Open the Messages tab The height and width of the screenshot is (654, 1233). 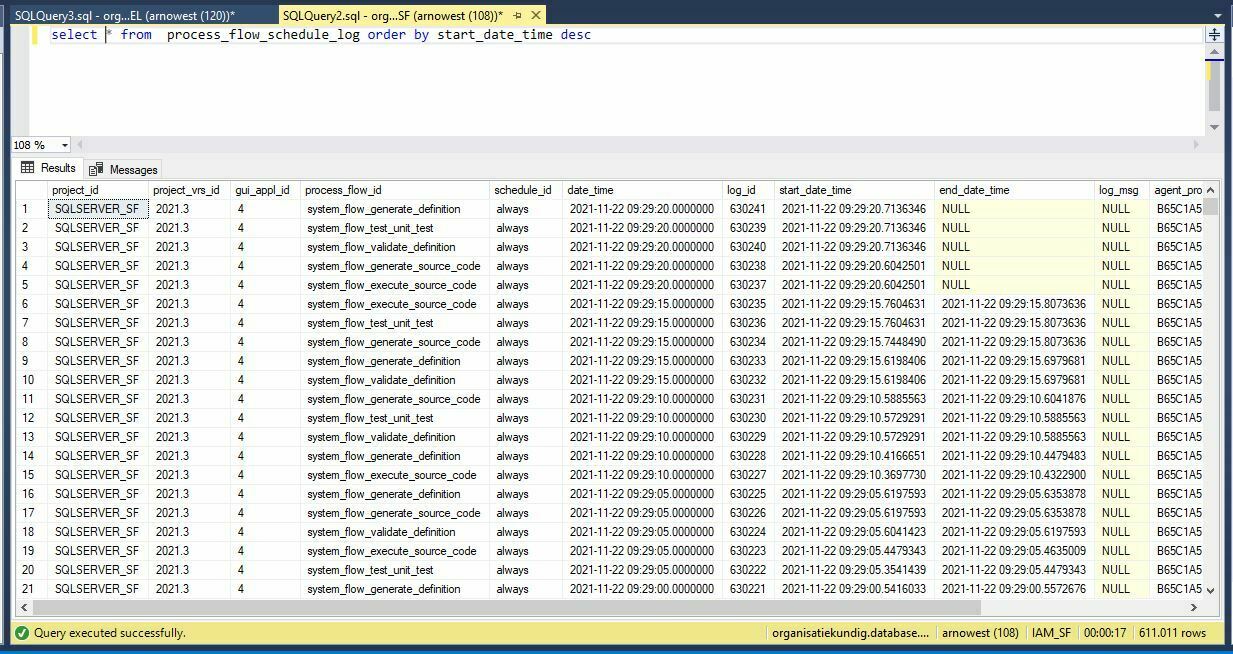[123, 169]
